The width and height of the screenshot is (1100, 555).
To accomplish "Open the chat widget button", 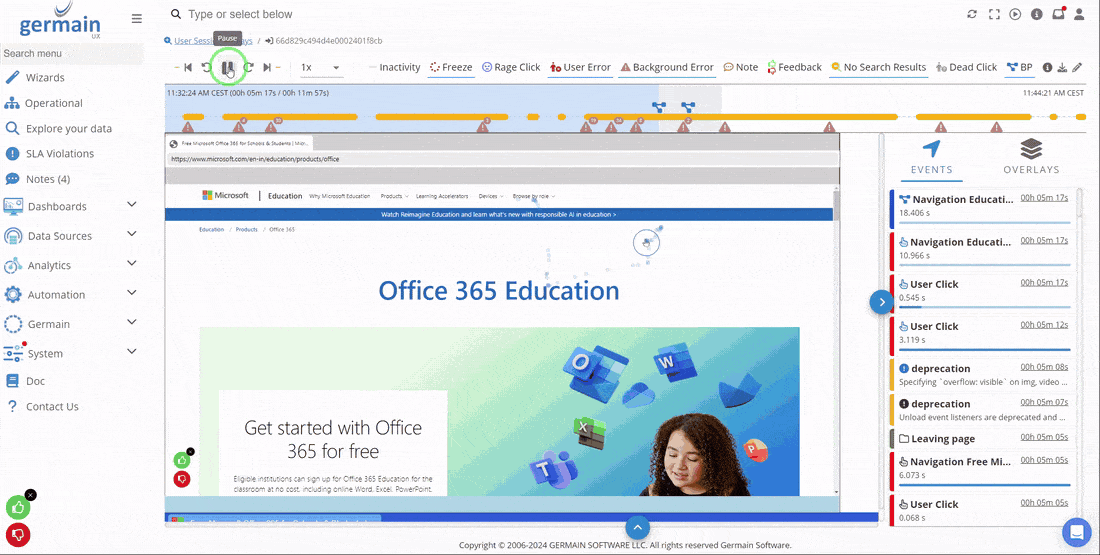I will coord(1076,532).
